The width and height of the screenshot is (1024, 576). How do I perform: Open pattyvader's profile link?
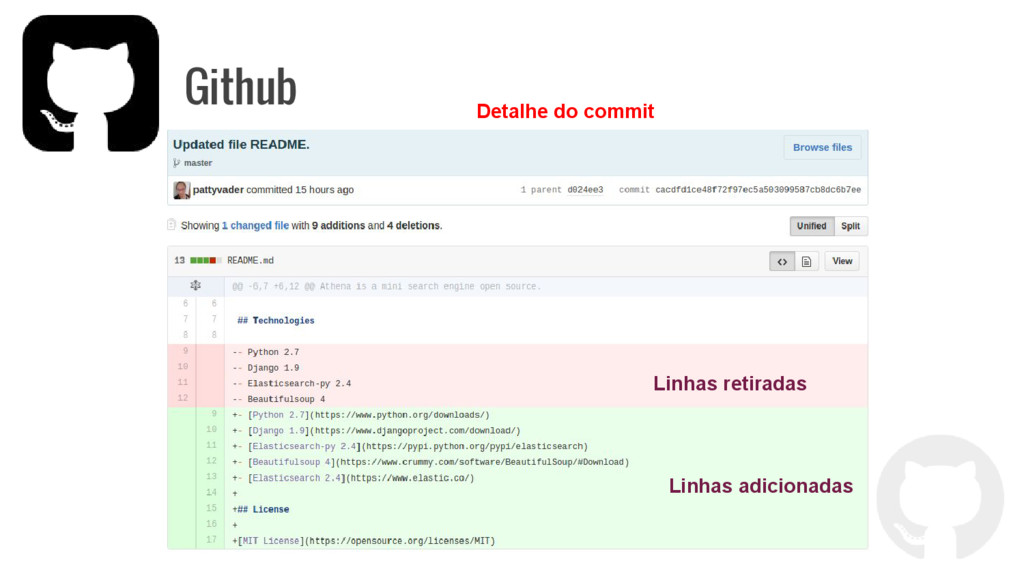218,189
